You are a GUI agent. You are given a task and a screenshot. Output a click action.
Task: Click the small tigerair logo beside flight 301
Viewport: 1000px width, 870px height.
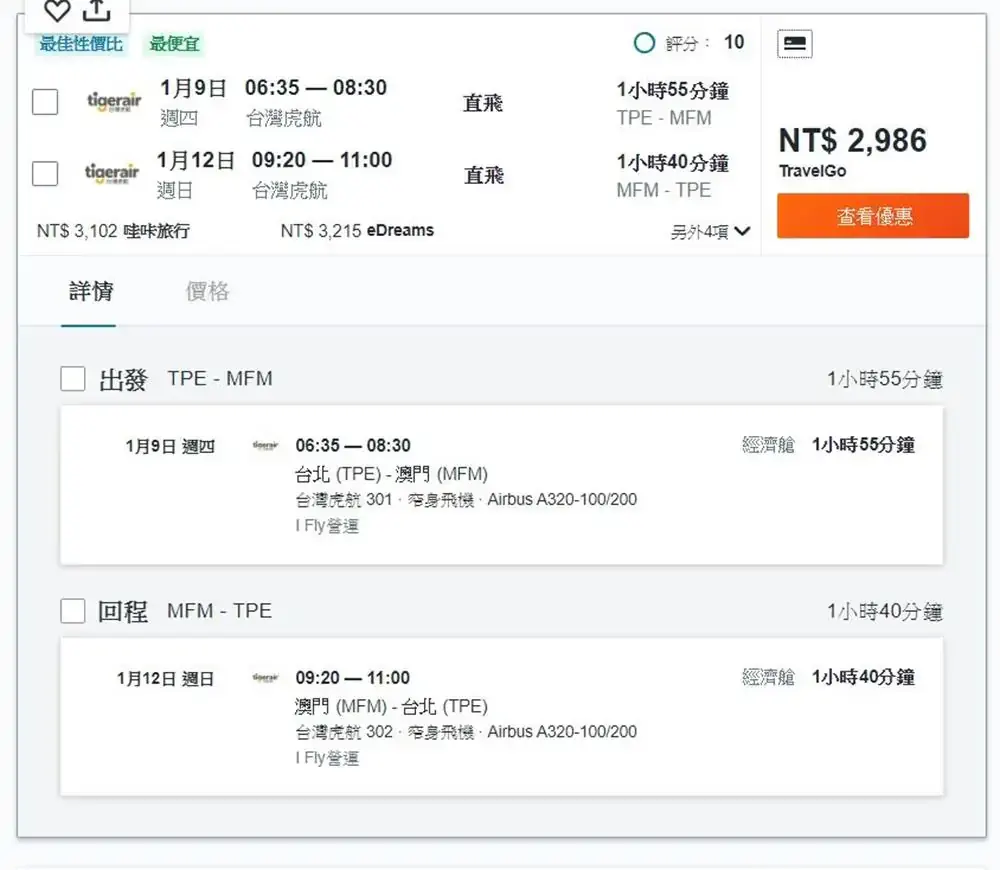[265, 445]
